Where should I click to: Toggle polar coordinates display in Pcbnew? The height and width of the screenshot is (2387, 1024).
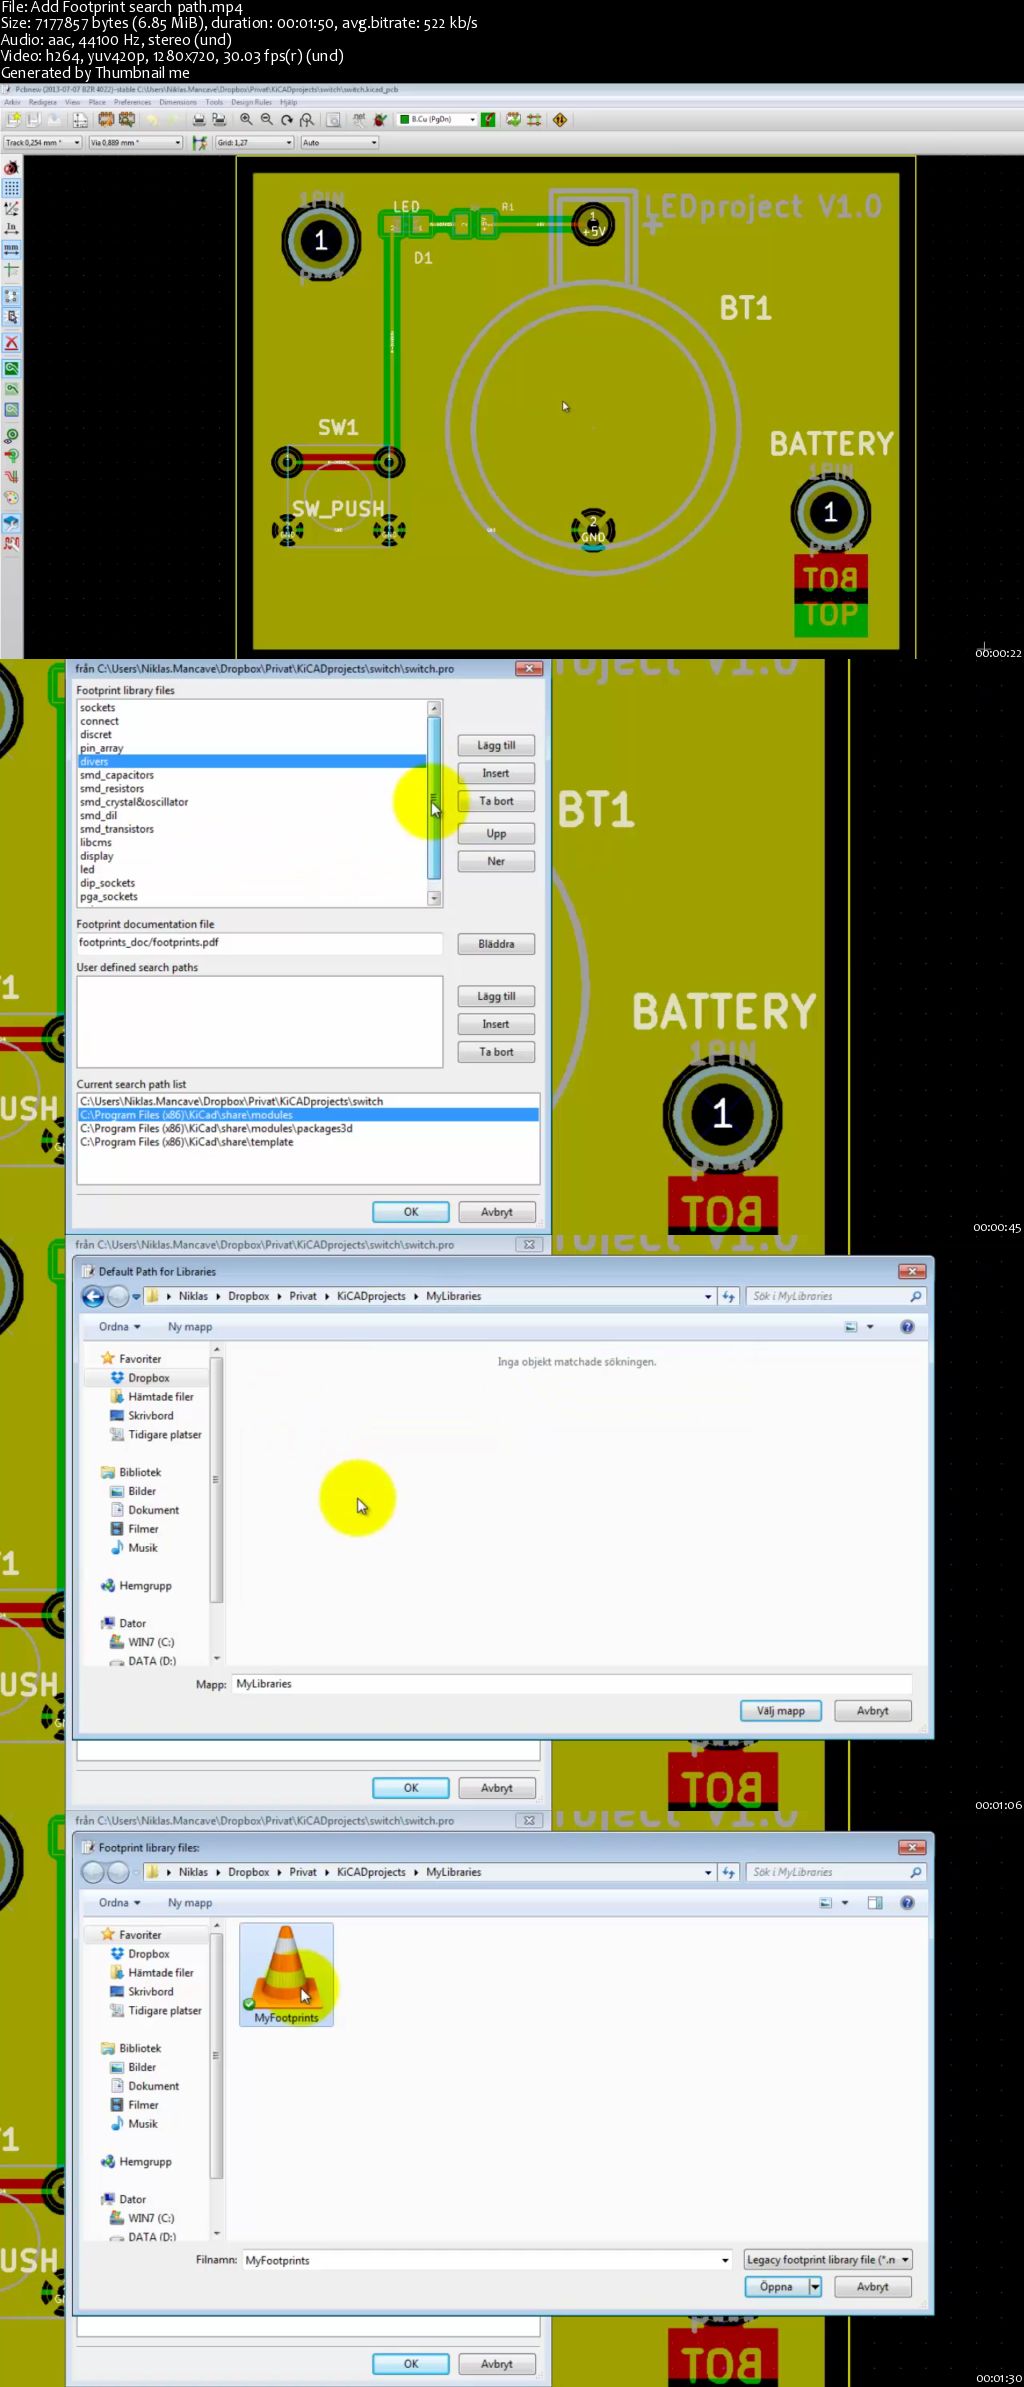[x=11, y=208]
